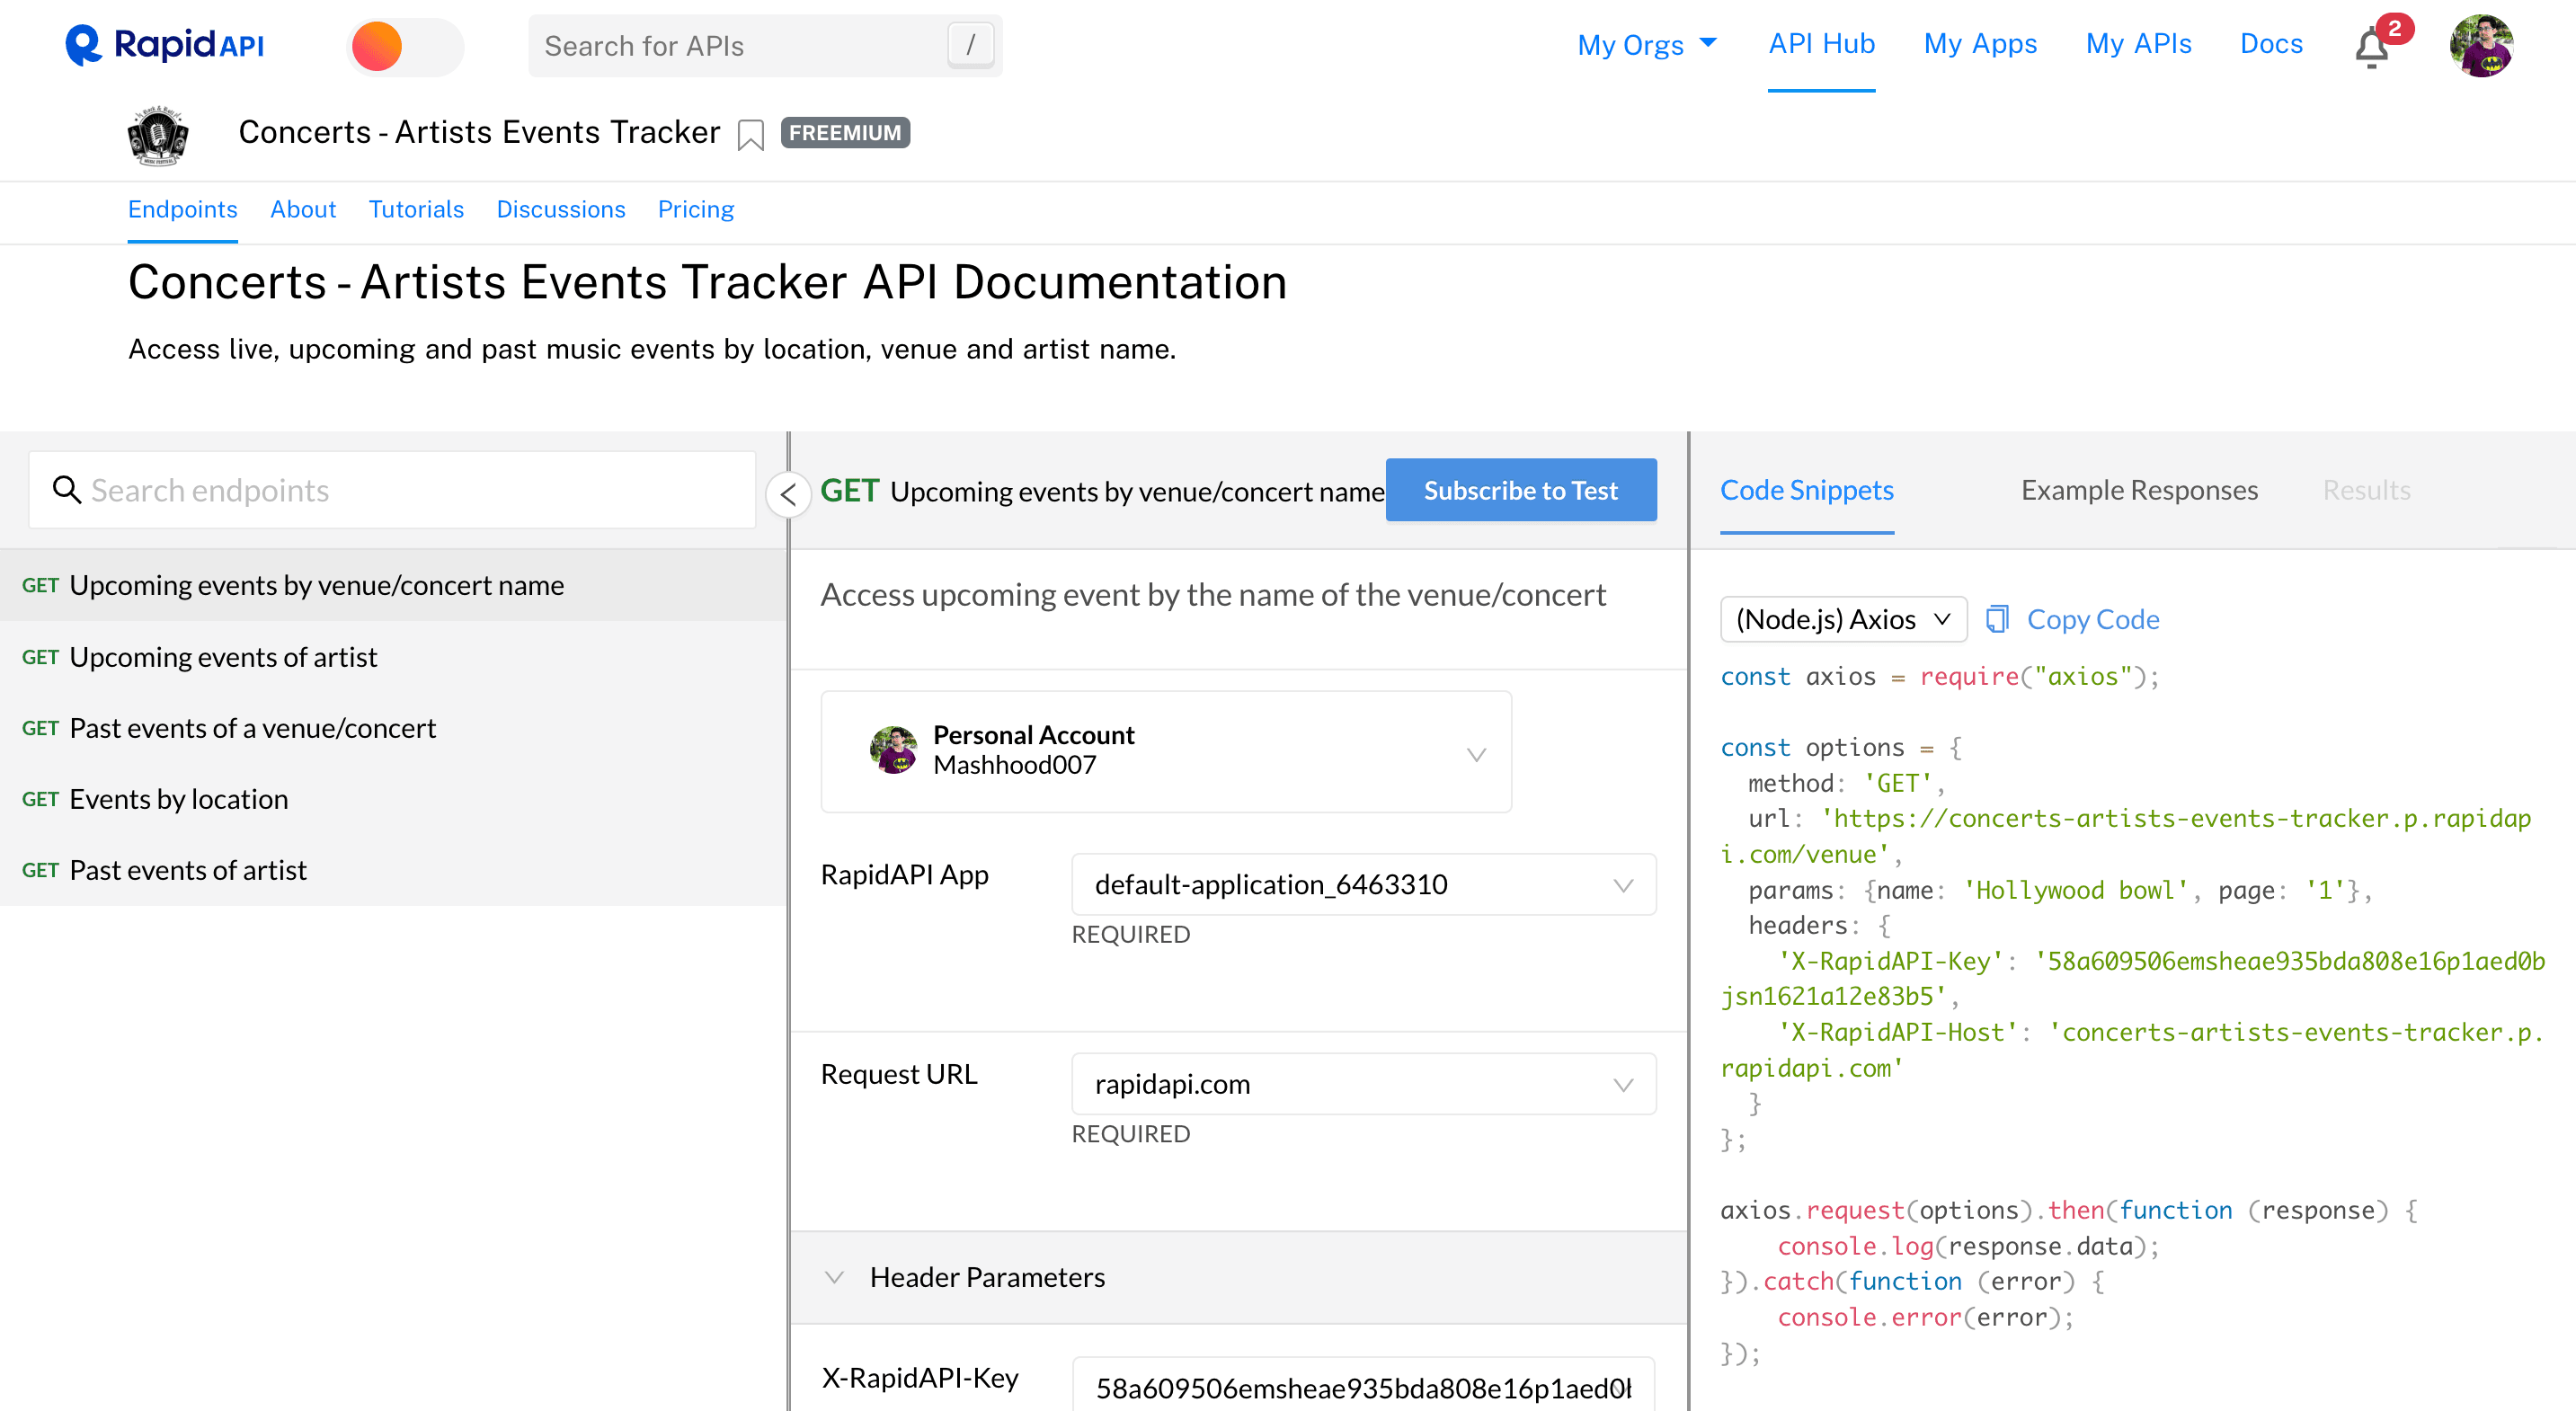This screenshot has height=1411, width=2576.
Task: Click the RapidAPI logo
Action: pos(165,45)
